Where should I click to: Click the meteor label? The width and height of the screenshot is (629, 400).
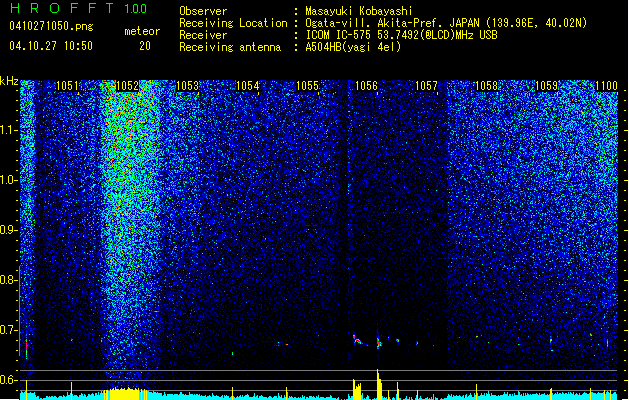(142, 31)
